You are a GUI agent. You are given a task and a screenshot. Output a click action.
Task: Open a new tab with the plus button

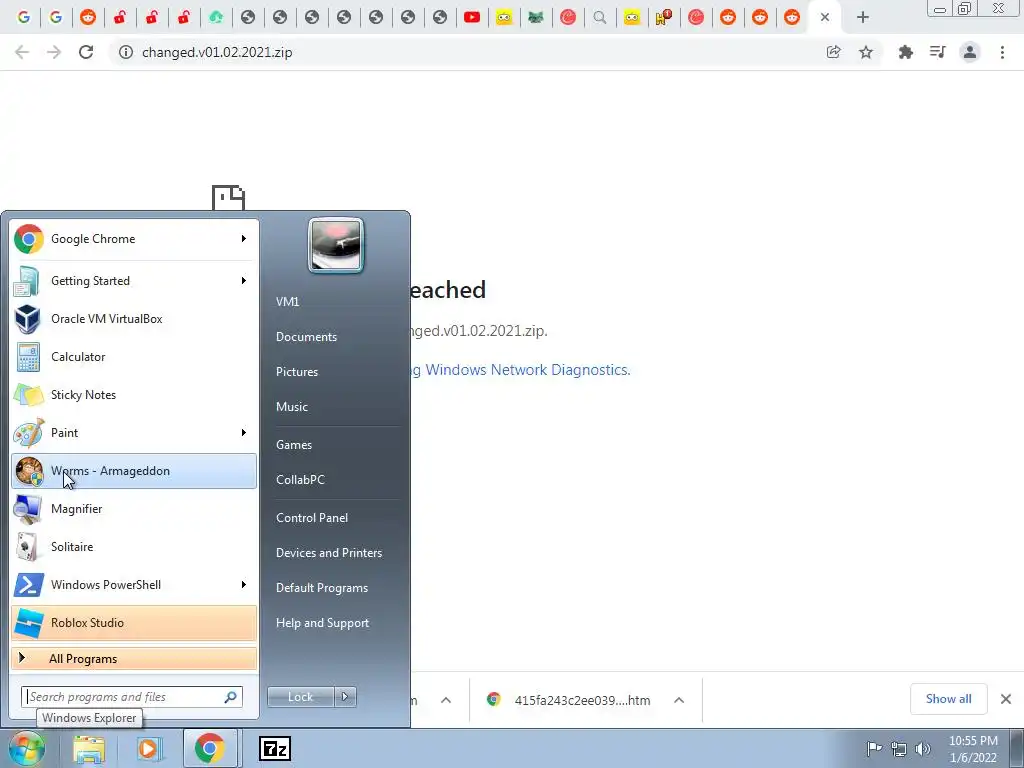click(863, 18)
